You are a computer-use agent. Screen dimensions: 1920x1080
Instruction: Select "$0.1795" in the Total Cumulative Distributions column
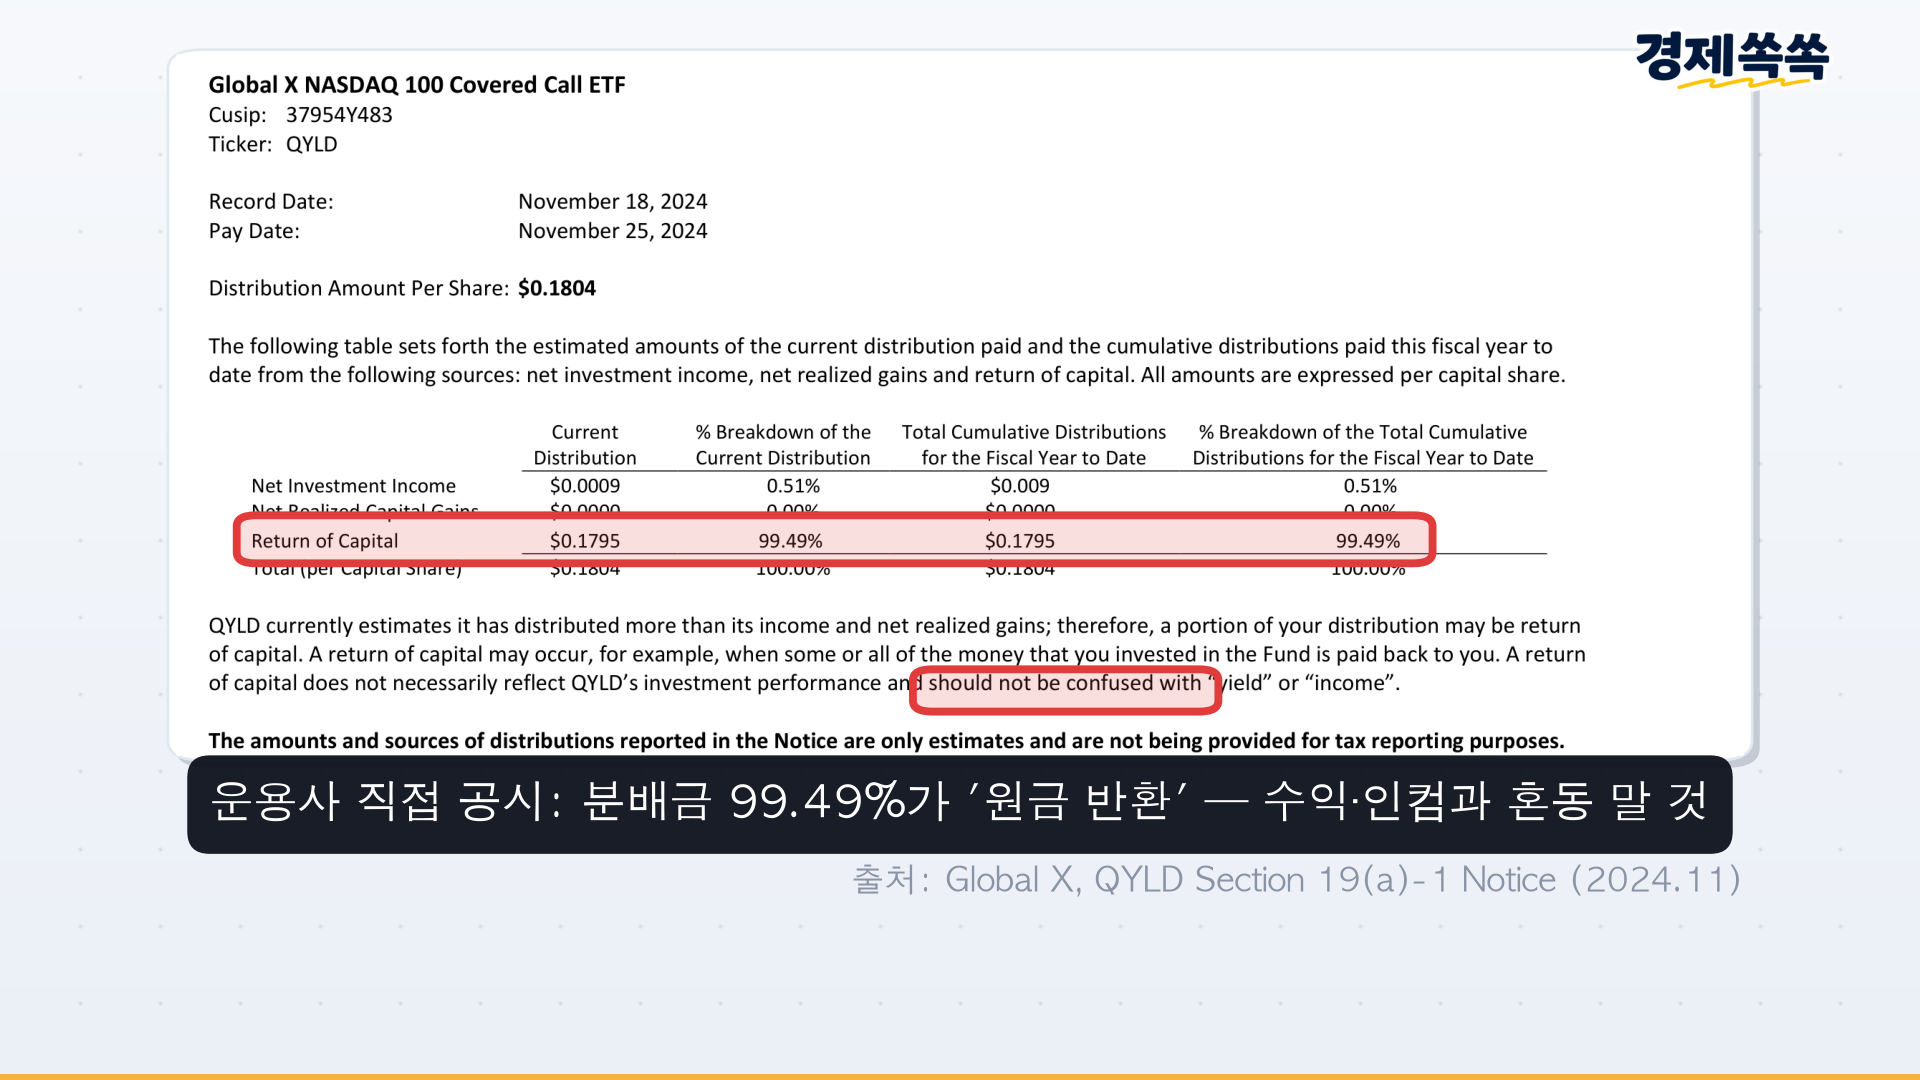(1020, 541)
